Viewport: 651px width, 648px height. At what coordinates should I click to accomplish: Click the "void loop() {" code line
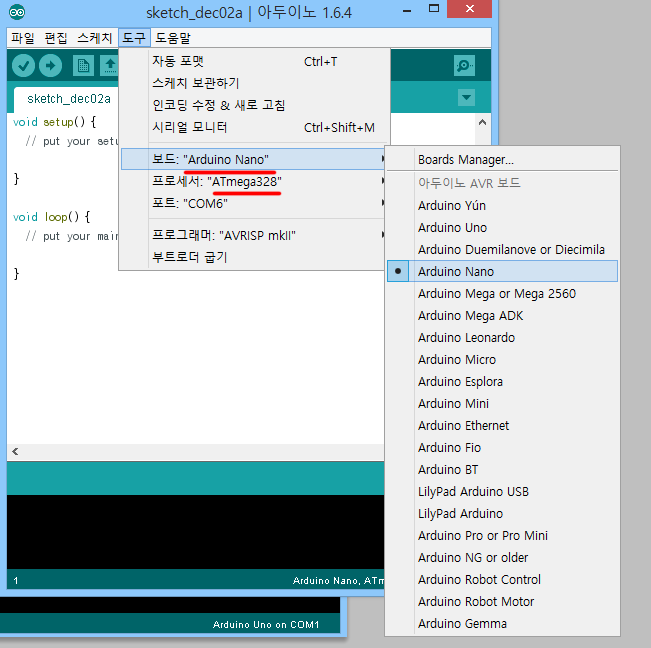[x=51, y=217]
